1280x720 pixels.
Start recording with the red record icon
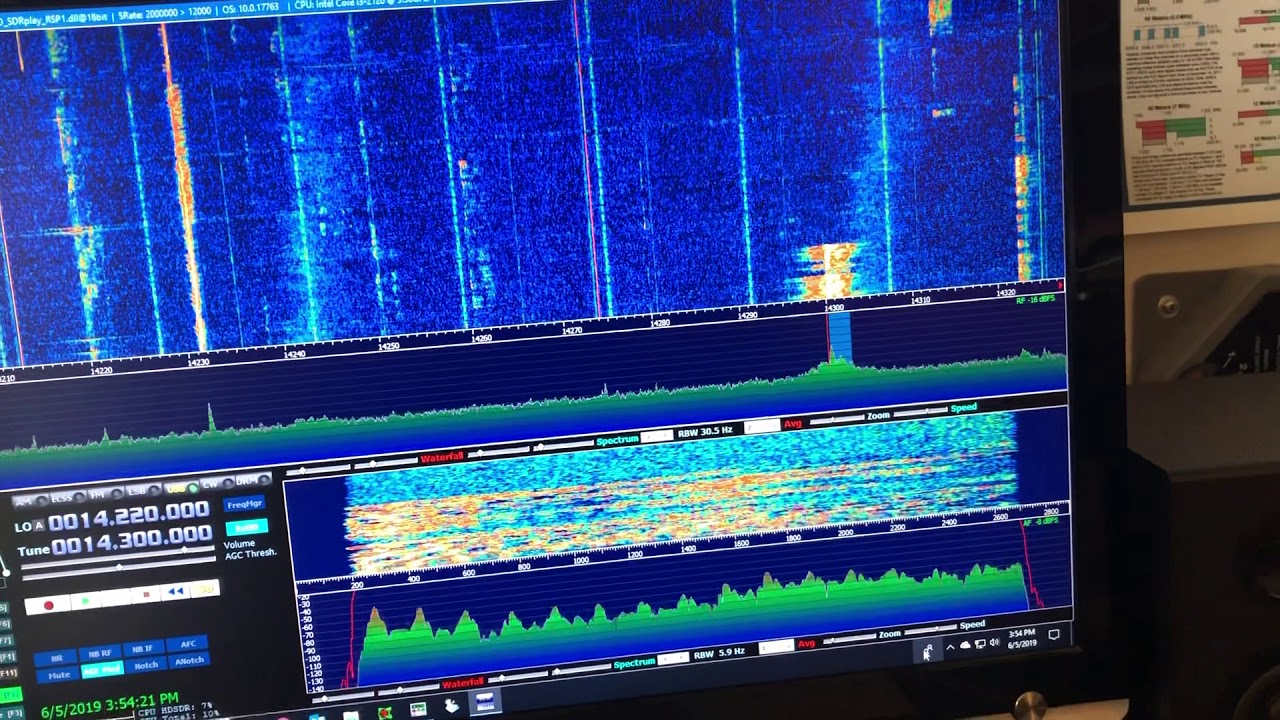click(x=48, y=605)
